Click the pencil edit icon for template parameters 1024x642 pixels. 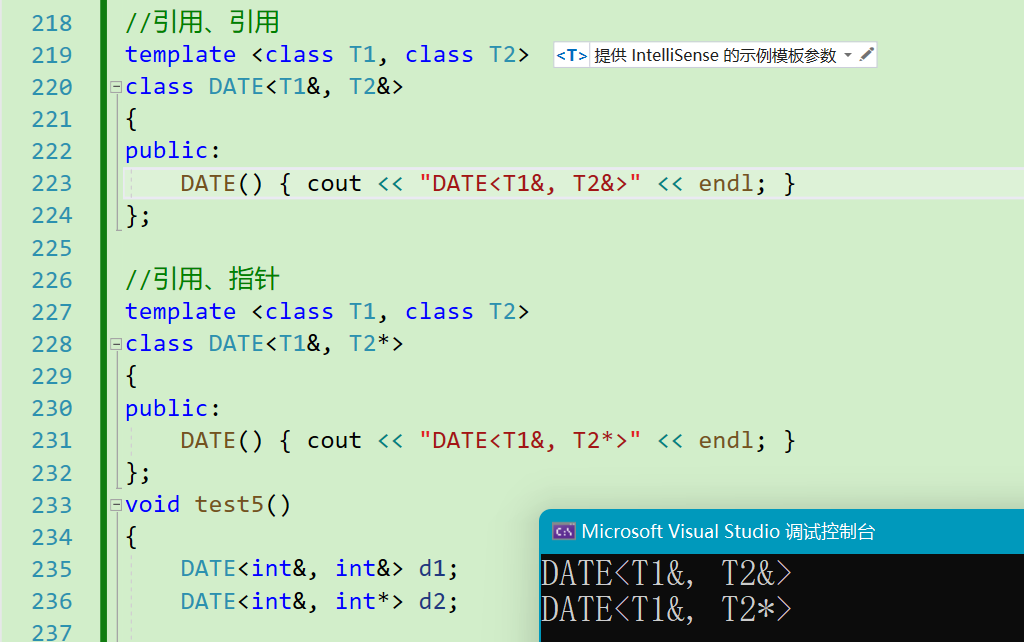pos(867,55)
